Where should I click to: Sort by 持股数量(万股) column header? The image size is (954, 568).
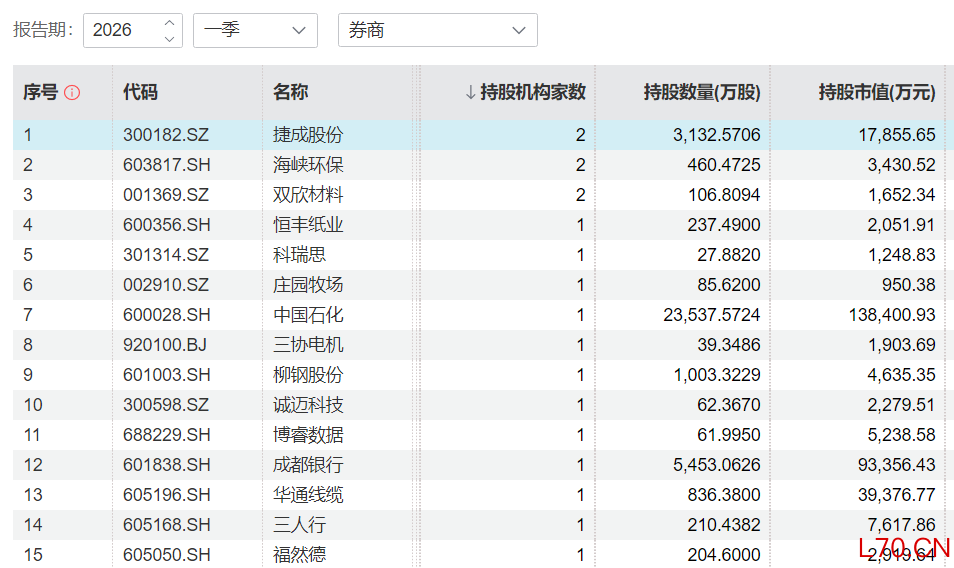[702, 92]
